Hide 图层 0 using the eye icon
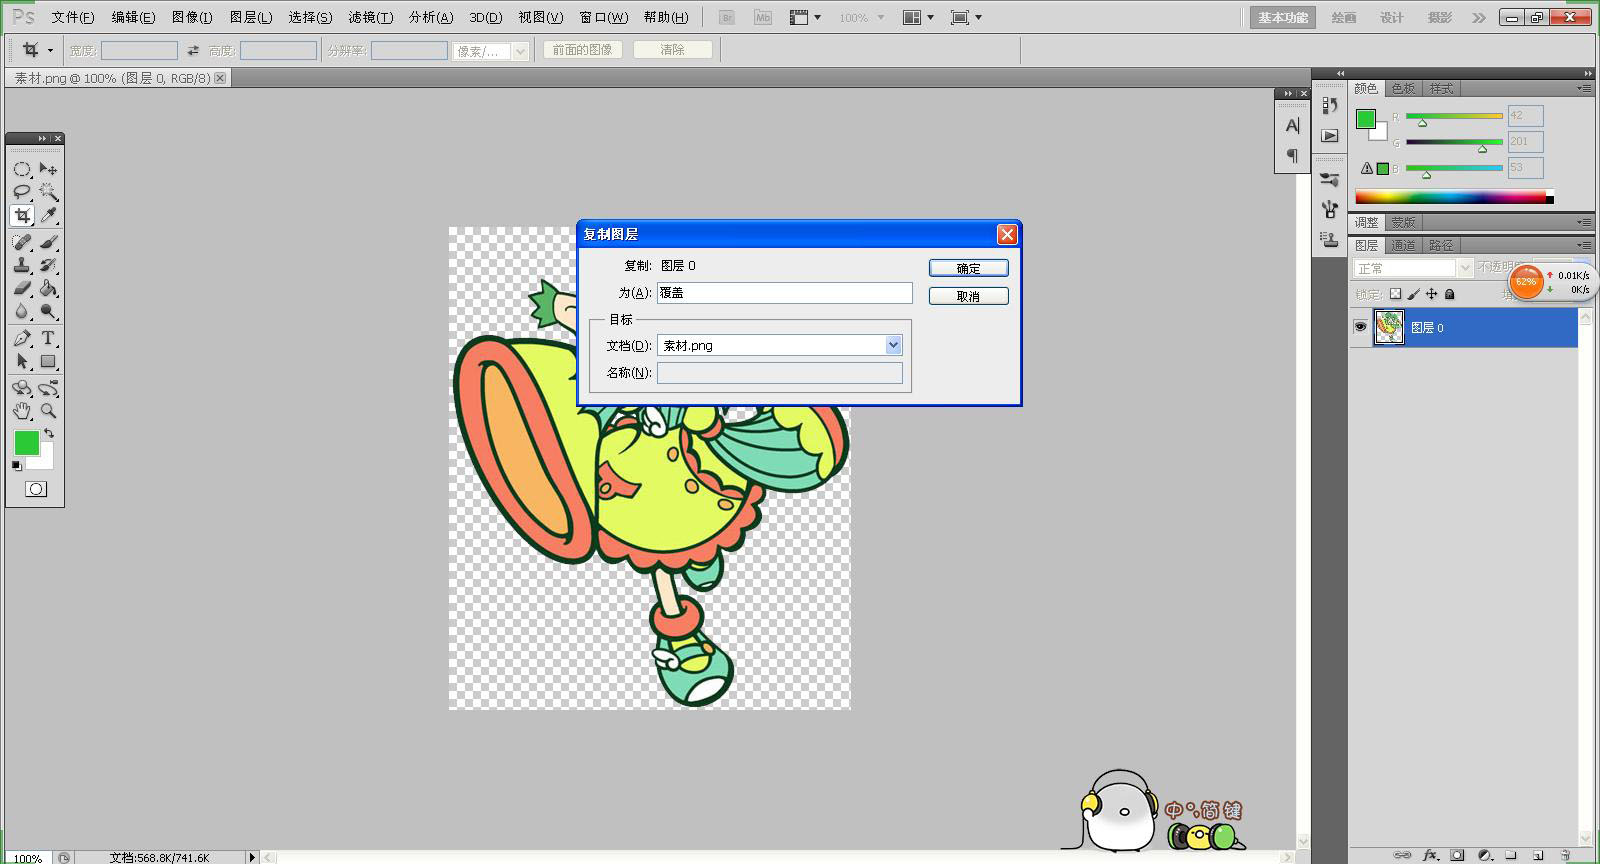This screenshot has width=1600, height=864. click(1360, 327)
